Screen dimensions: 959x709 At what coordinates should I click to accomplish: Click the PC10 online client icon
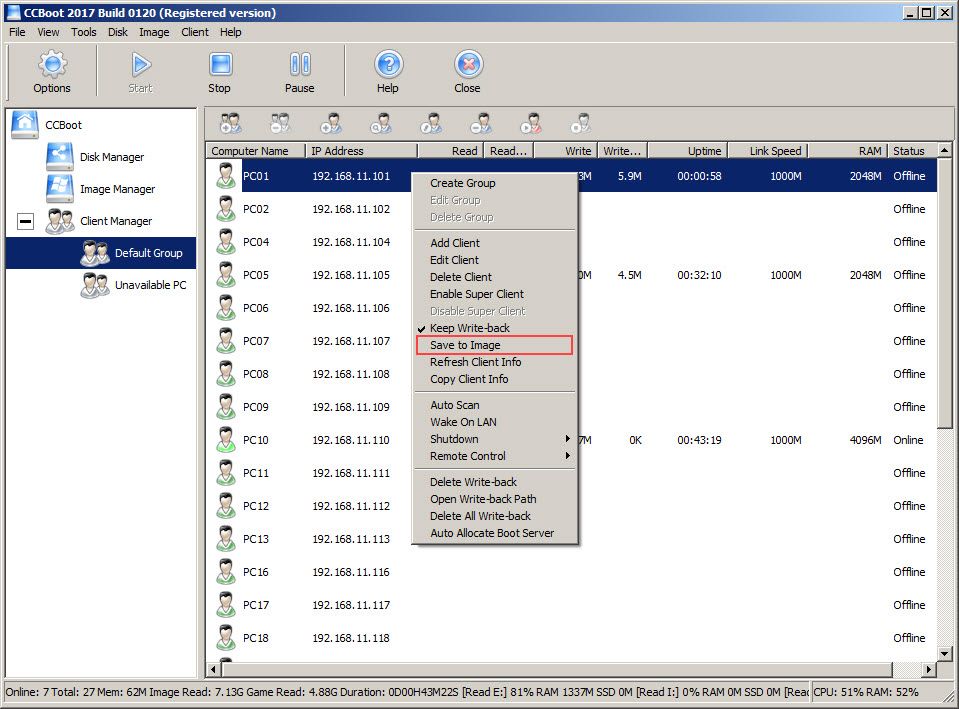(x=226, y=440)
